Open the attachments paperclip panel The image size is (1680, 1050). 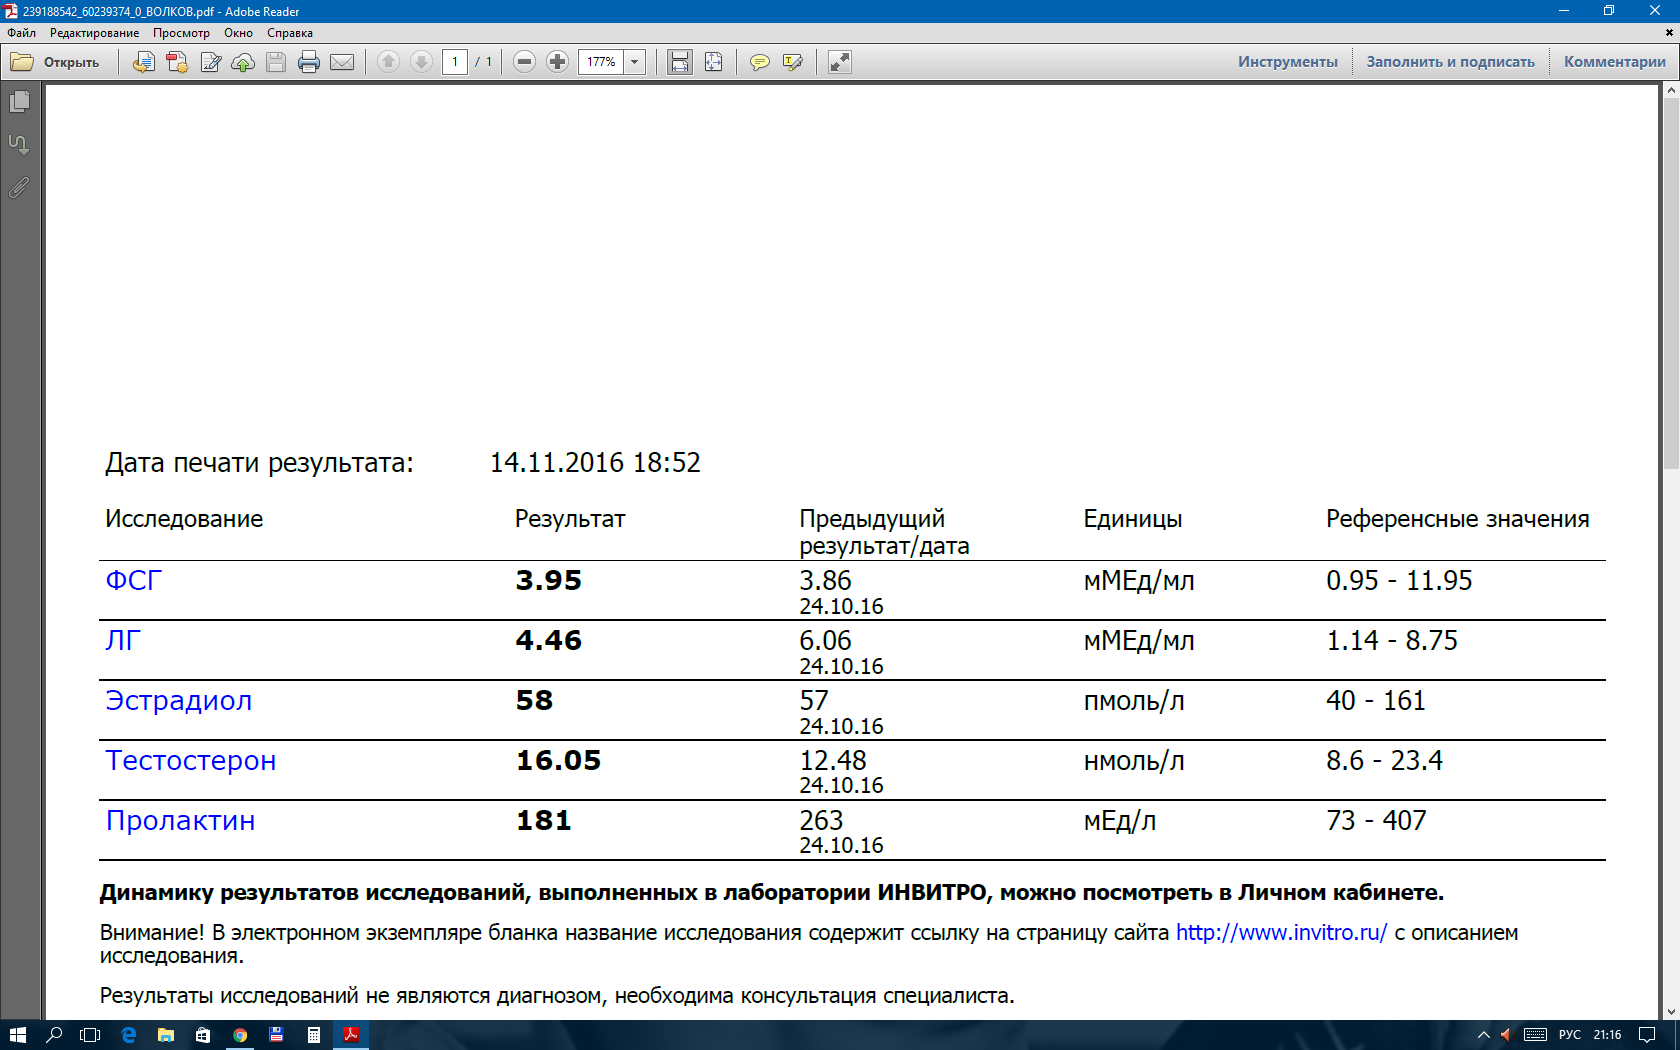pos(19,187)
